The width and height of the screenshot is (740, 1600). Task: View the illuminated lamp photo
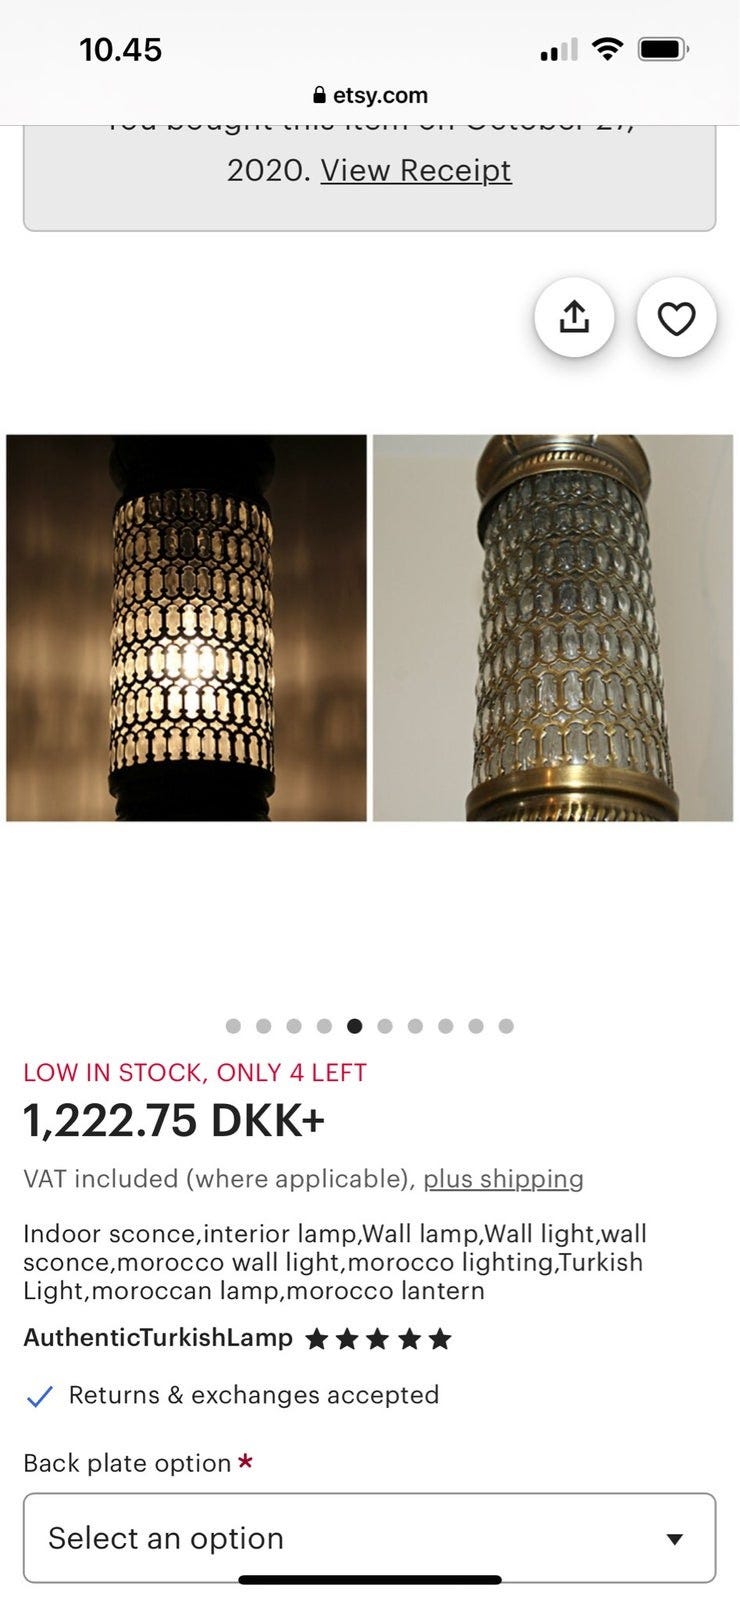point(187,628)
